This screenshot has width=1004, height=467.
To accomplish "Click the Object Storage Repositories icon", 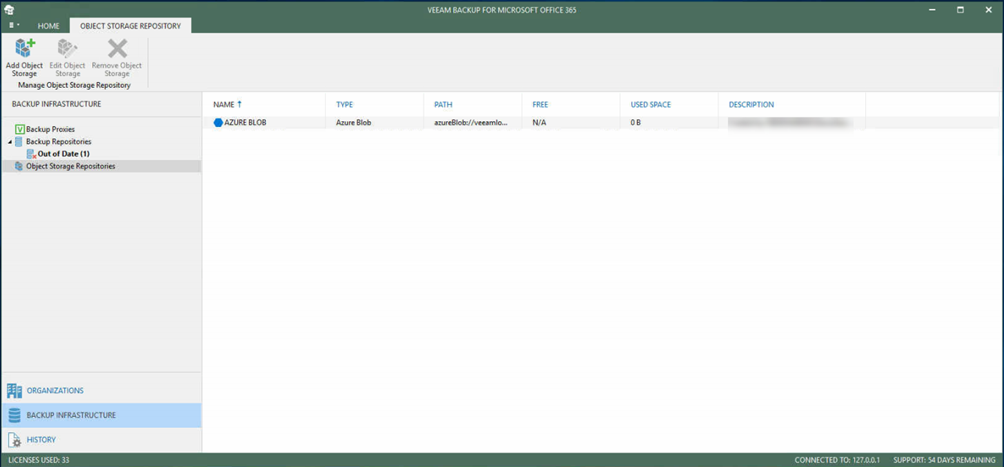I will point(19,166).
